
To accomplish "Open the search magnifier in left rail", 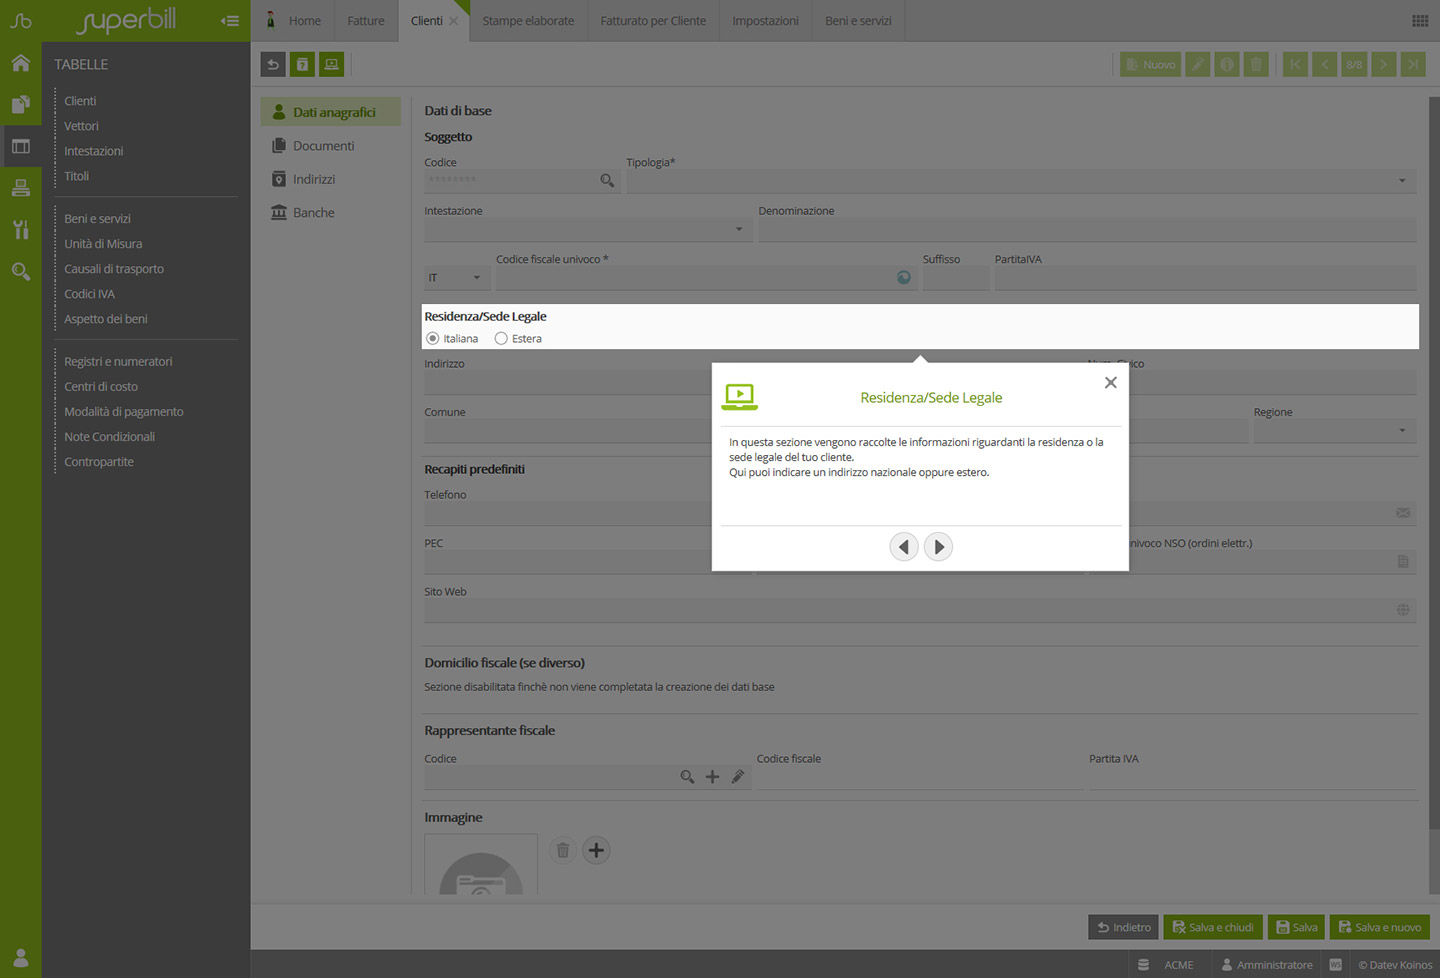I will click(x=20, y=271).
